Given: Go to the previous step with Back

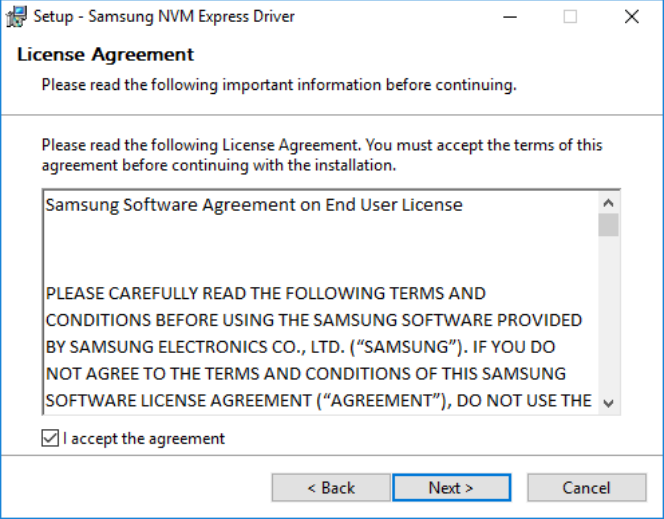Looking at the screenshot, I should pyautogui.click(x=331, y=488).
